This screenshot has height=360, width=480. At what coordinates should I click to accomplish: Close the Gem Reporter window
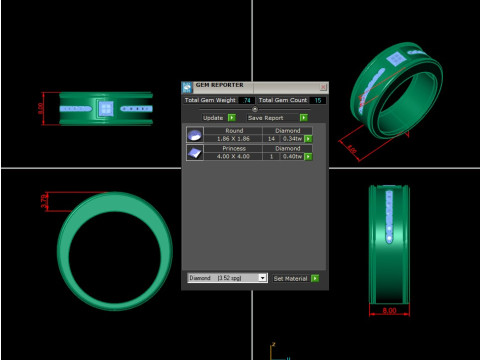tap(323, 87)
